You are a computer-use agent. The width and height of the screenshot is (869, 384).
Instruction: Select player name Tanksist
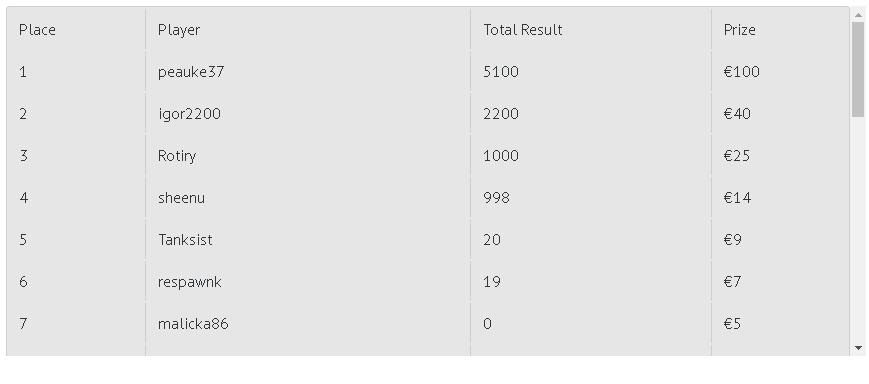[185, 240]
